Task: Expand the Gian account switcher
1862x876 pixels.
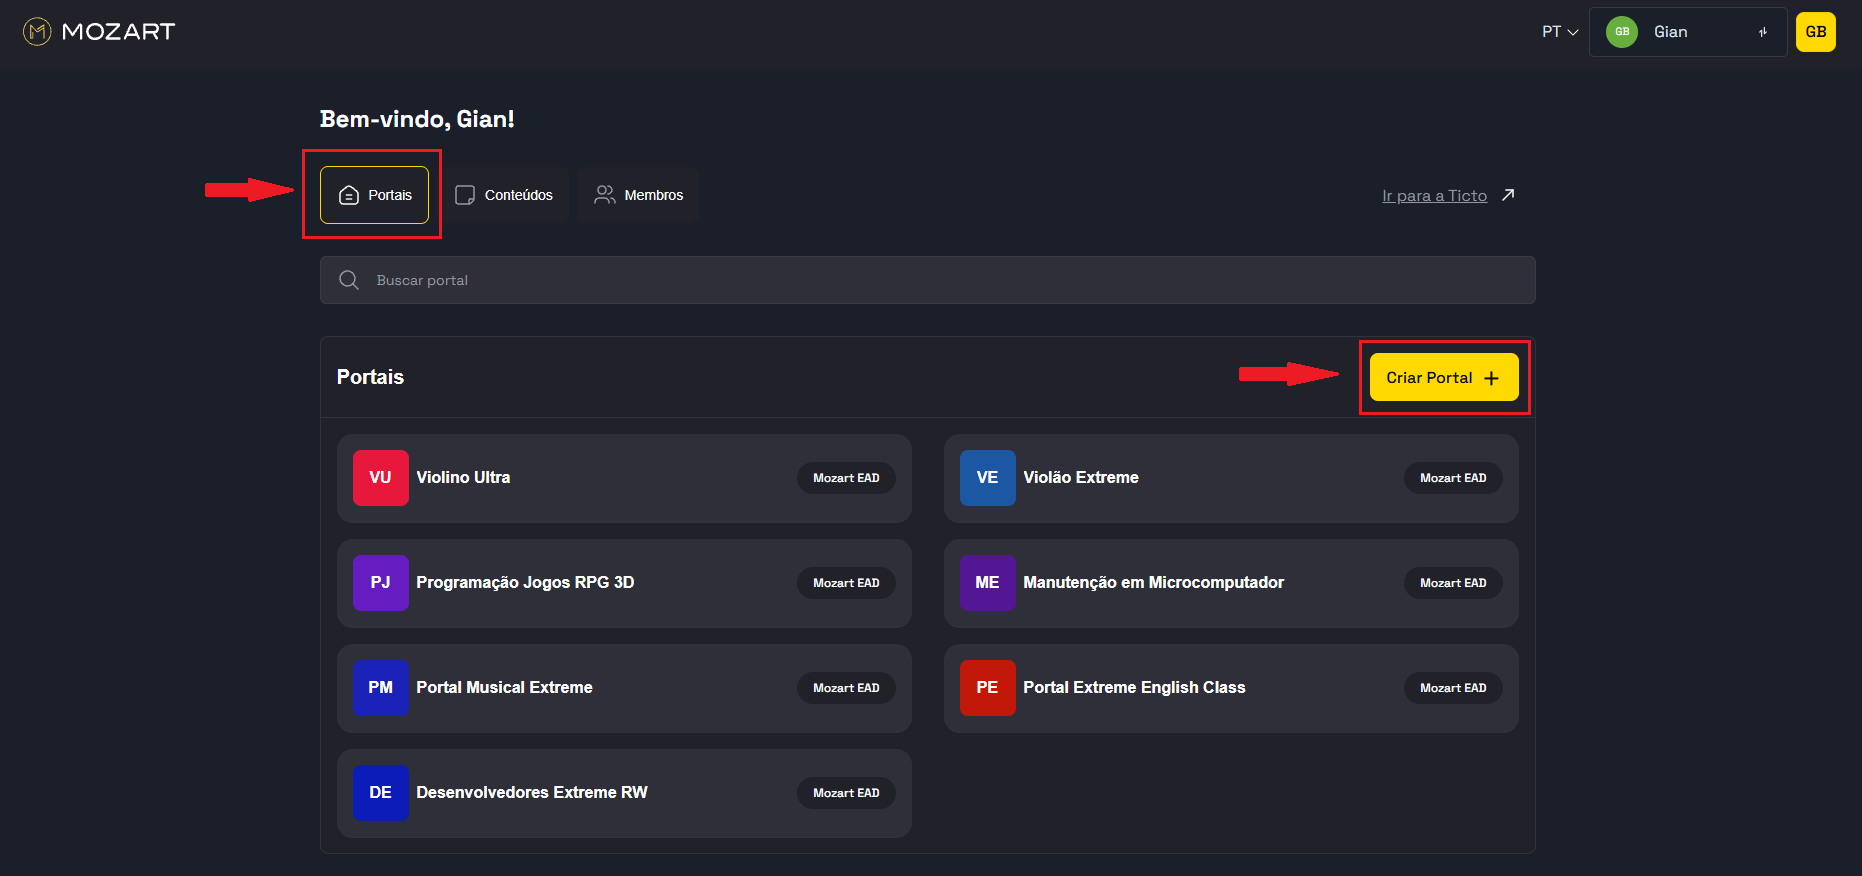Action: coord(1762,32)
